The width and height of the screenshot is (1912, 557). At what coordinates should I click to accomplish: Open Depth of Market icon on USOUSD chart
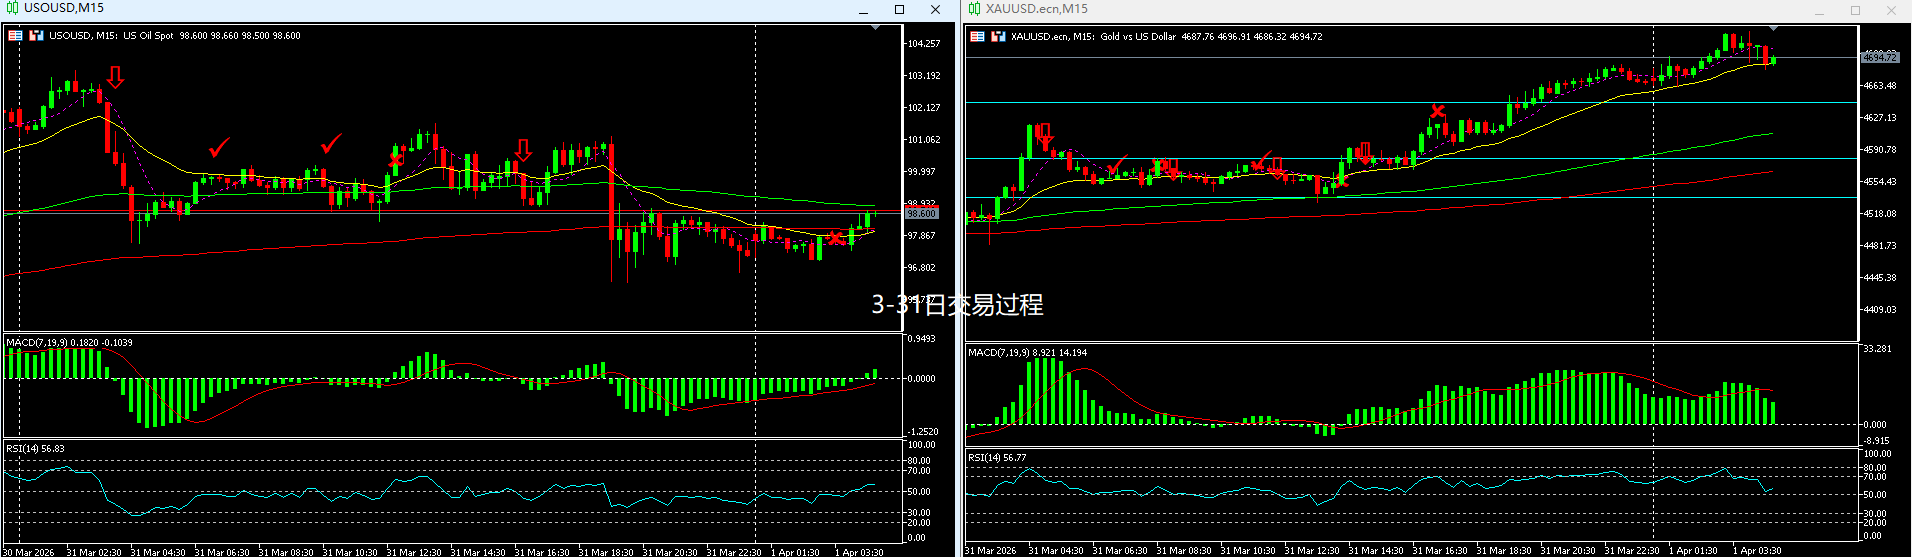(x=36, y=35)
